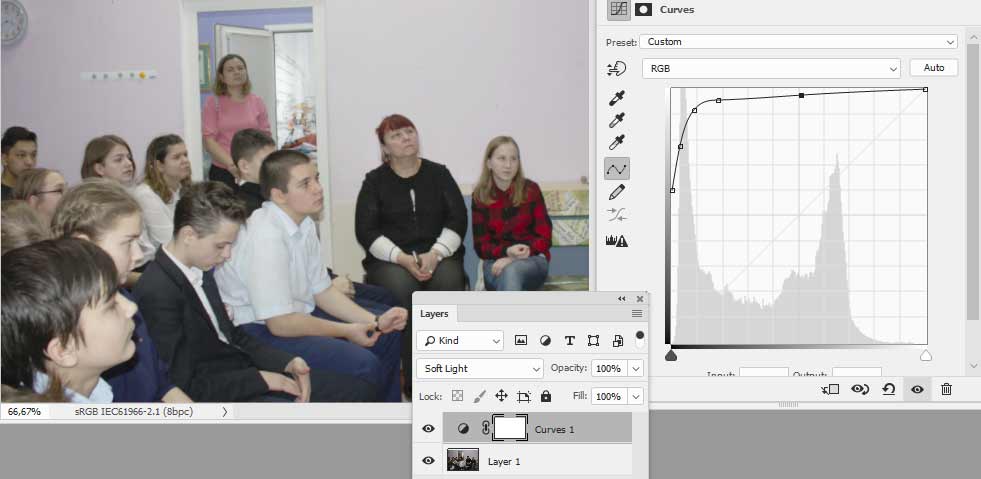The image size is (981, 479).
Task: Click the sRGB IEC61966-2.1 status text
Action: tap(135, 411)
